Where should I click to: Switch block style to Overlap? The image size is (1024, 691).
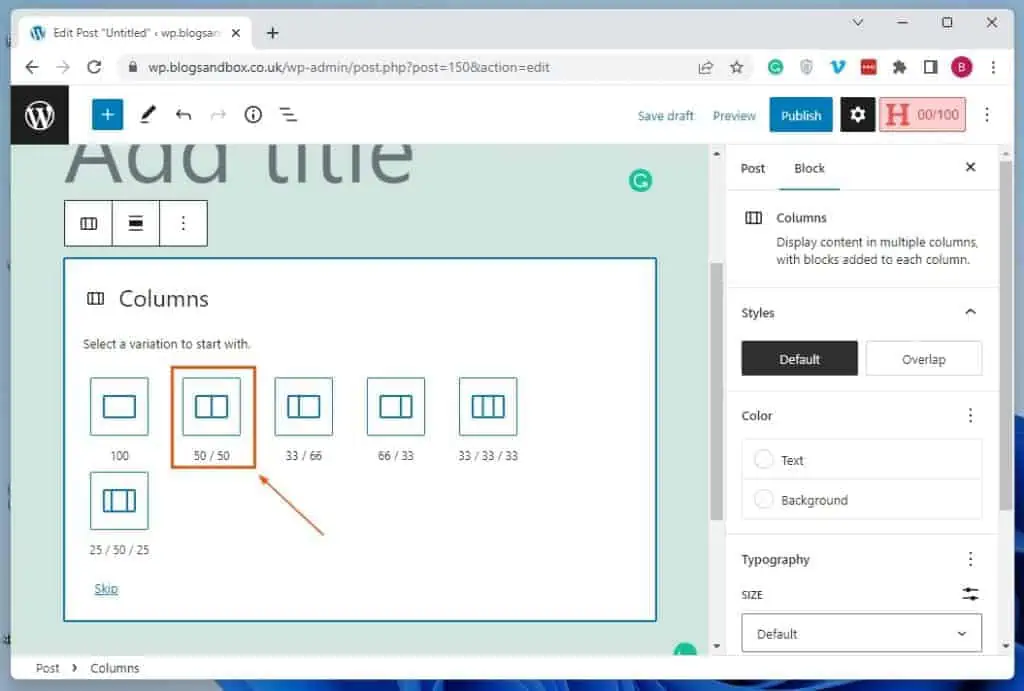pos(923,358)
